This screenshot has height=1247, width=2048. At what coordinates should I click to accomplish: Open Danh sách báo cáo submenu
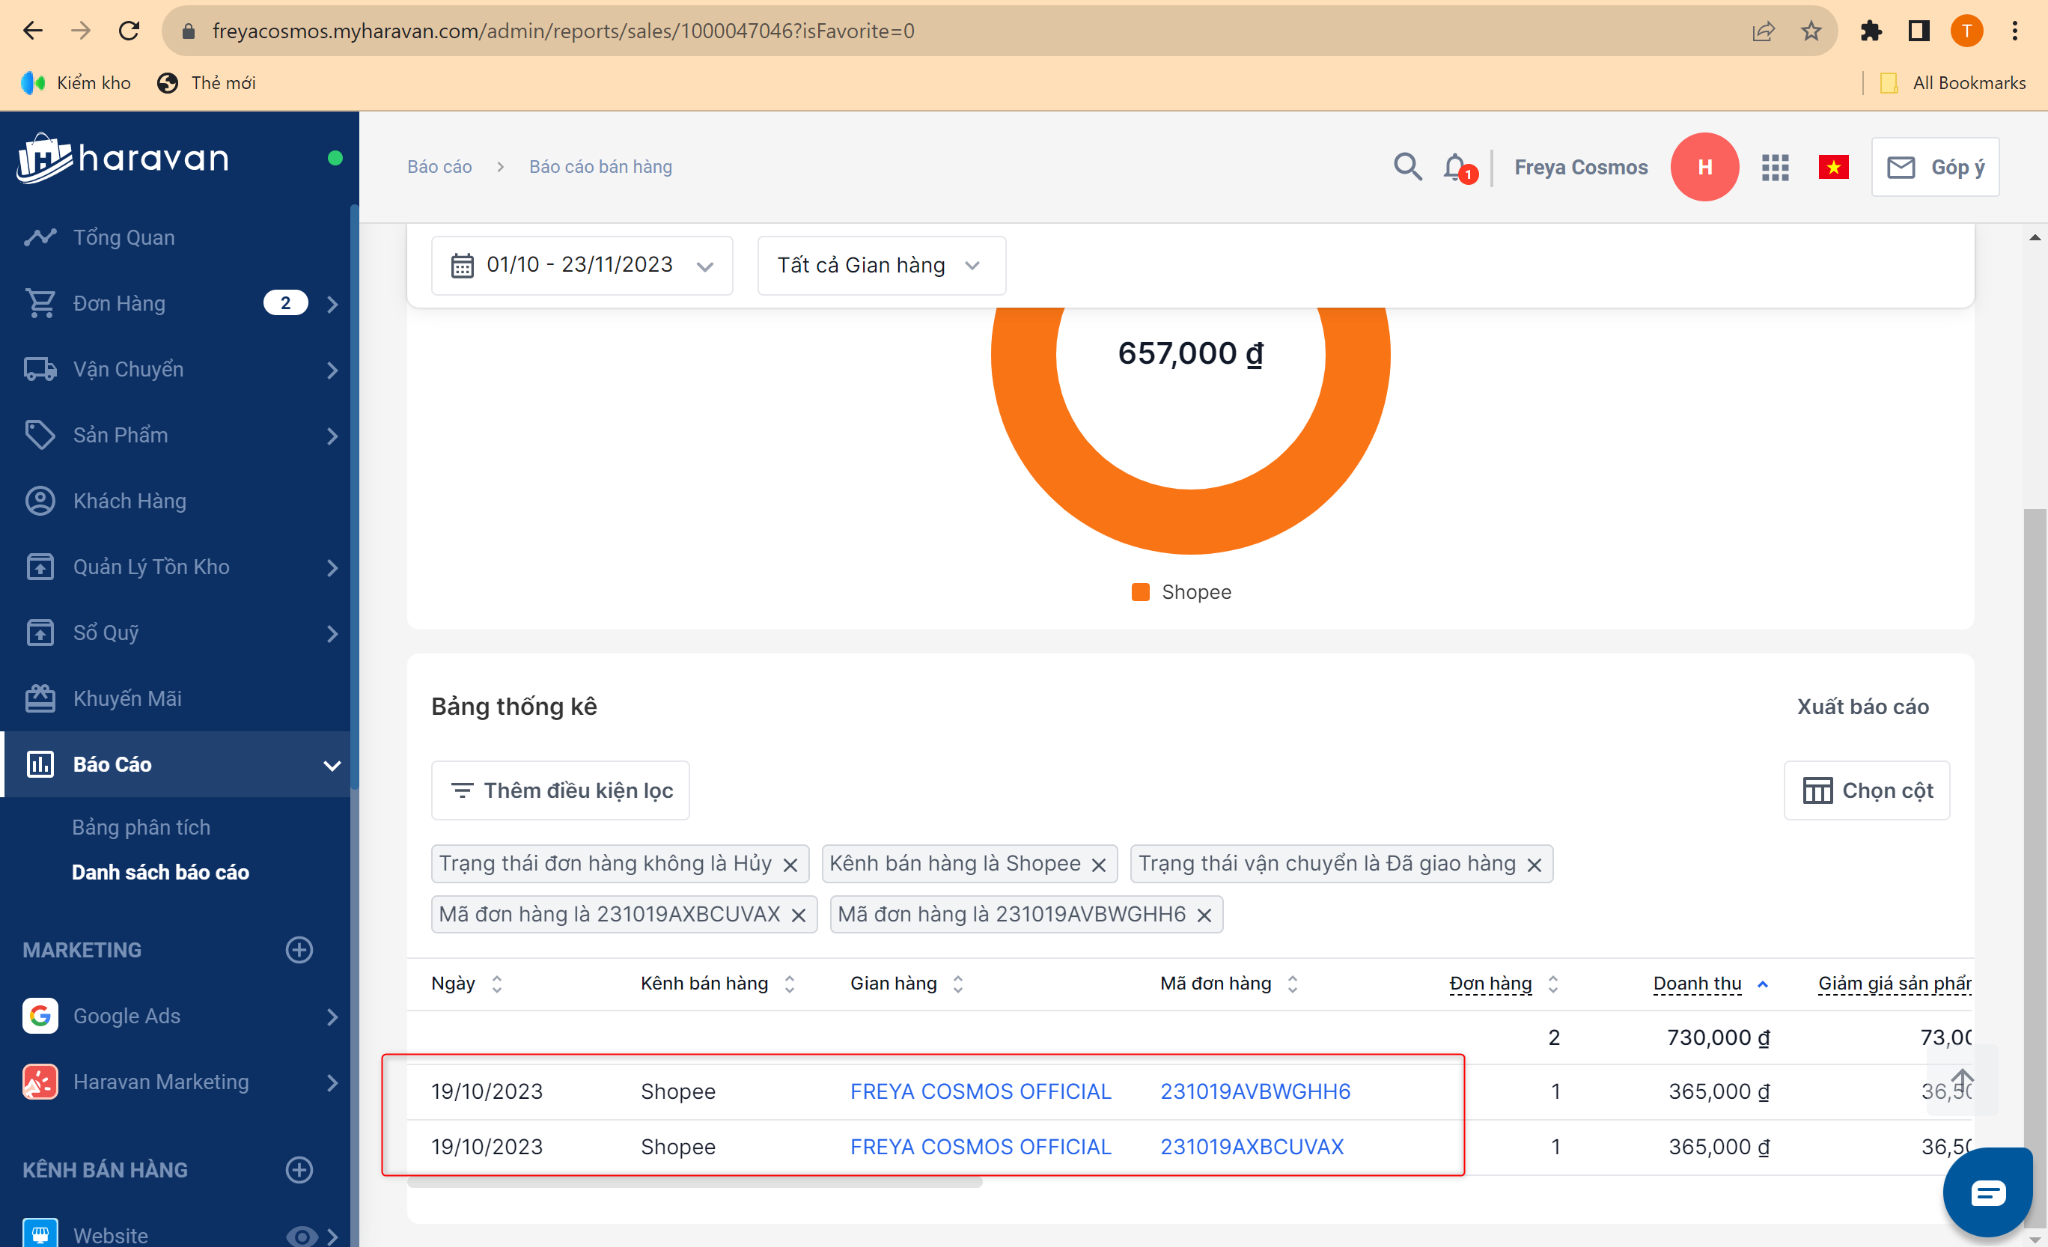tap(160, 872)
